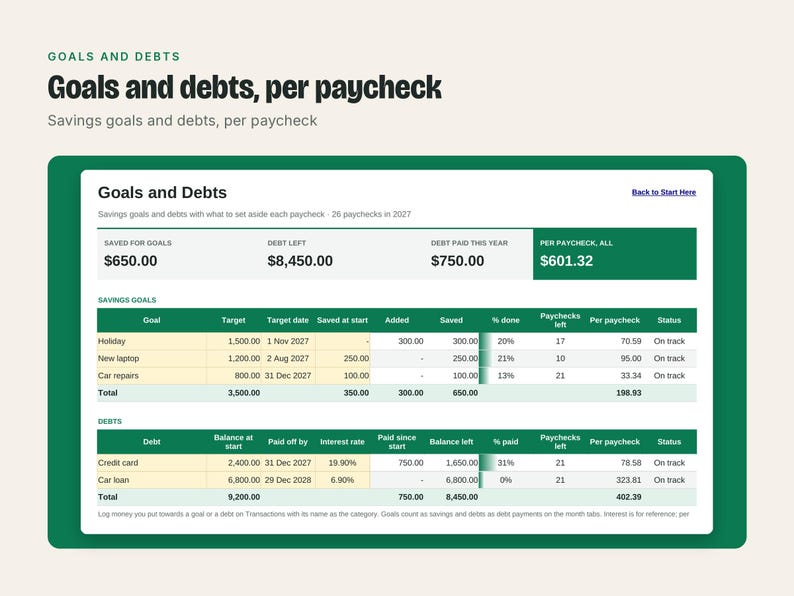This screenshot has width=794, height=596.
Task: Click Holiday 20% done progress cell
Action: pos(505,341)
